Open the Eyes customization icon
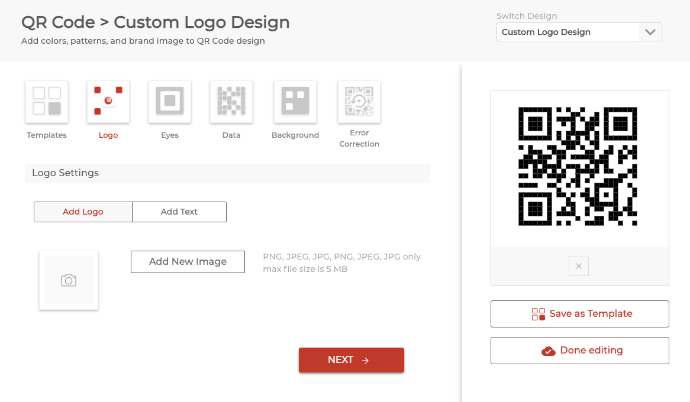Image resolution: width=690 pixels, height=402 pixels. (x=170, y=102)
